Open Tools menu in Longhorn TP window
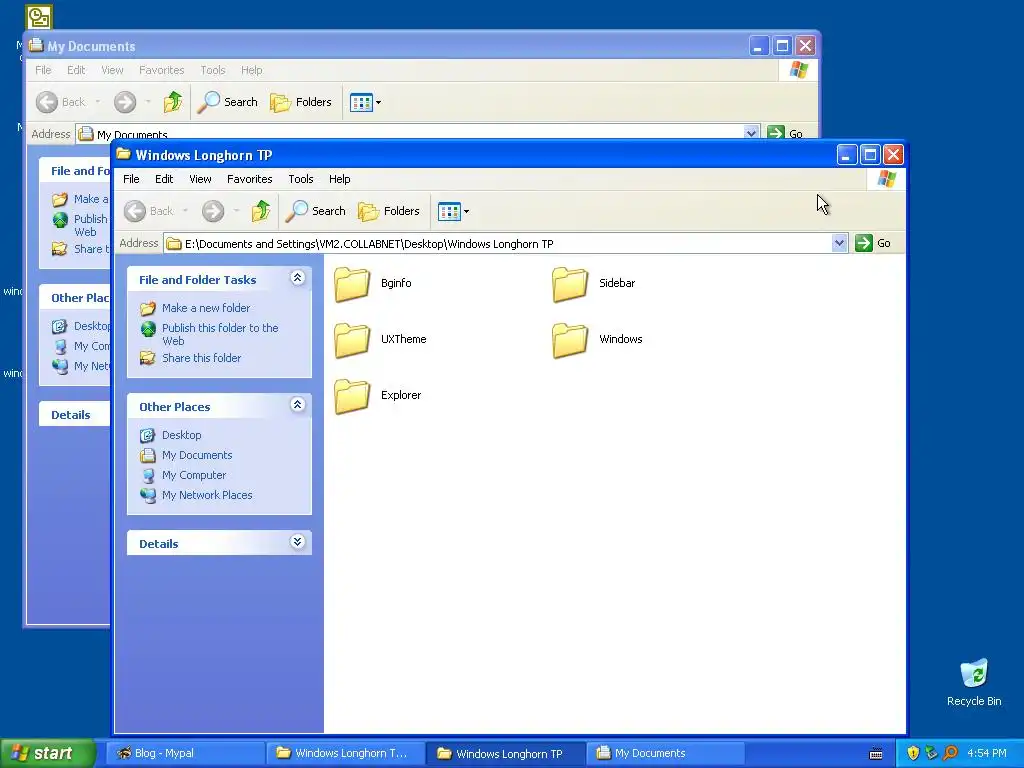 (300, 179)
